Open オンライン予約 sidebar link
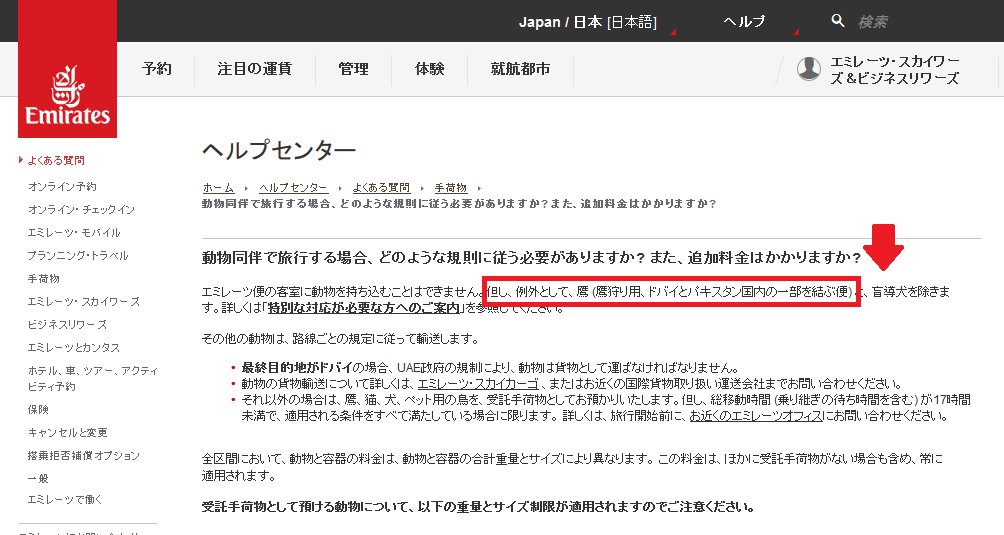1004x535 pixels. (62, 186)
